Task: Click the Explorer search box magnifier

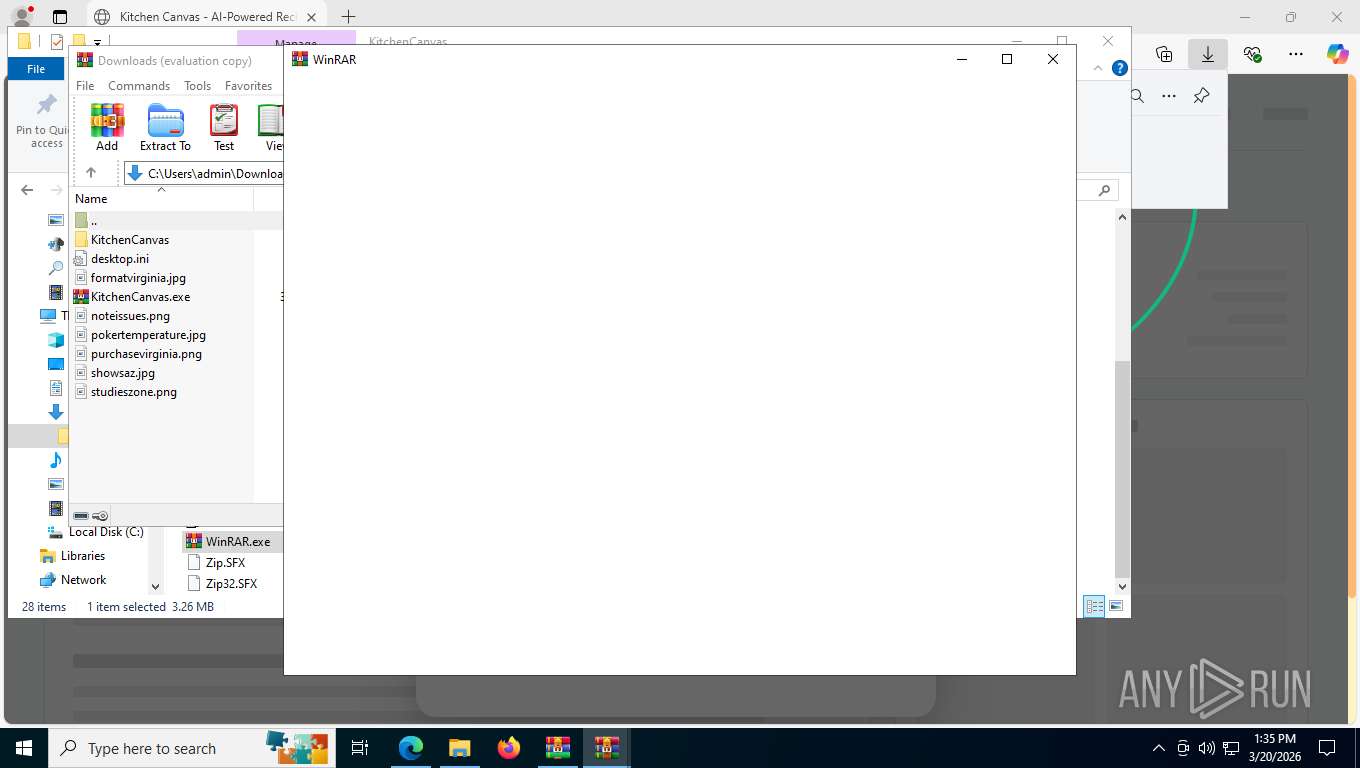Action: (1104, 190)
